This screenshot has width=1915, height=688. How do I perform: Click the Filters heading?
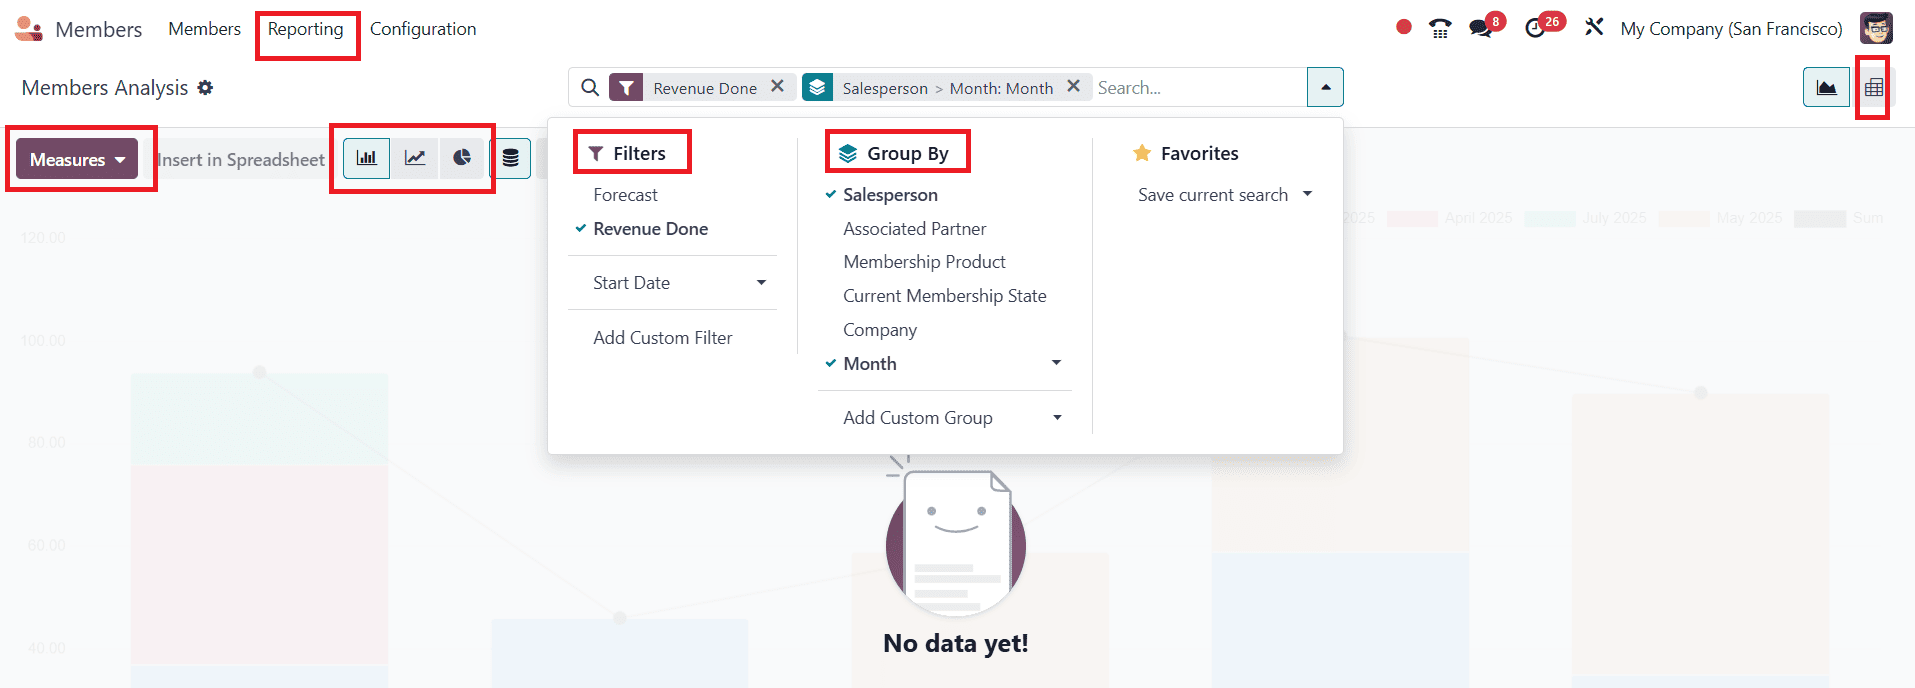click(639, 153)
